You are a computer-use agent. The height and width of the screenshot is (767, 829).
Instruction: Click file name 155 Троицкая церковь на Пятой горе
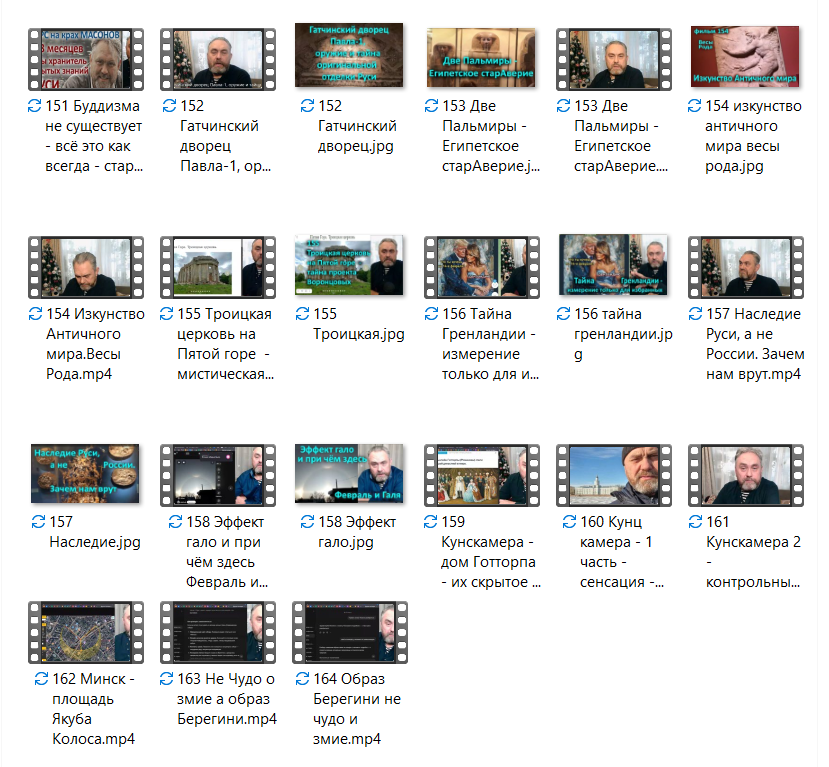[x=226, y=344]
